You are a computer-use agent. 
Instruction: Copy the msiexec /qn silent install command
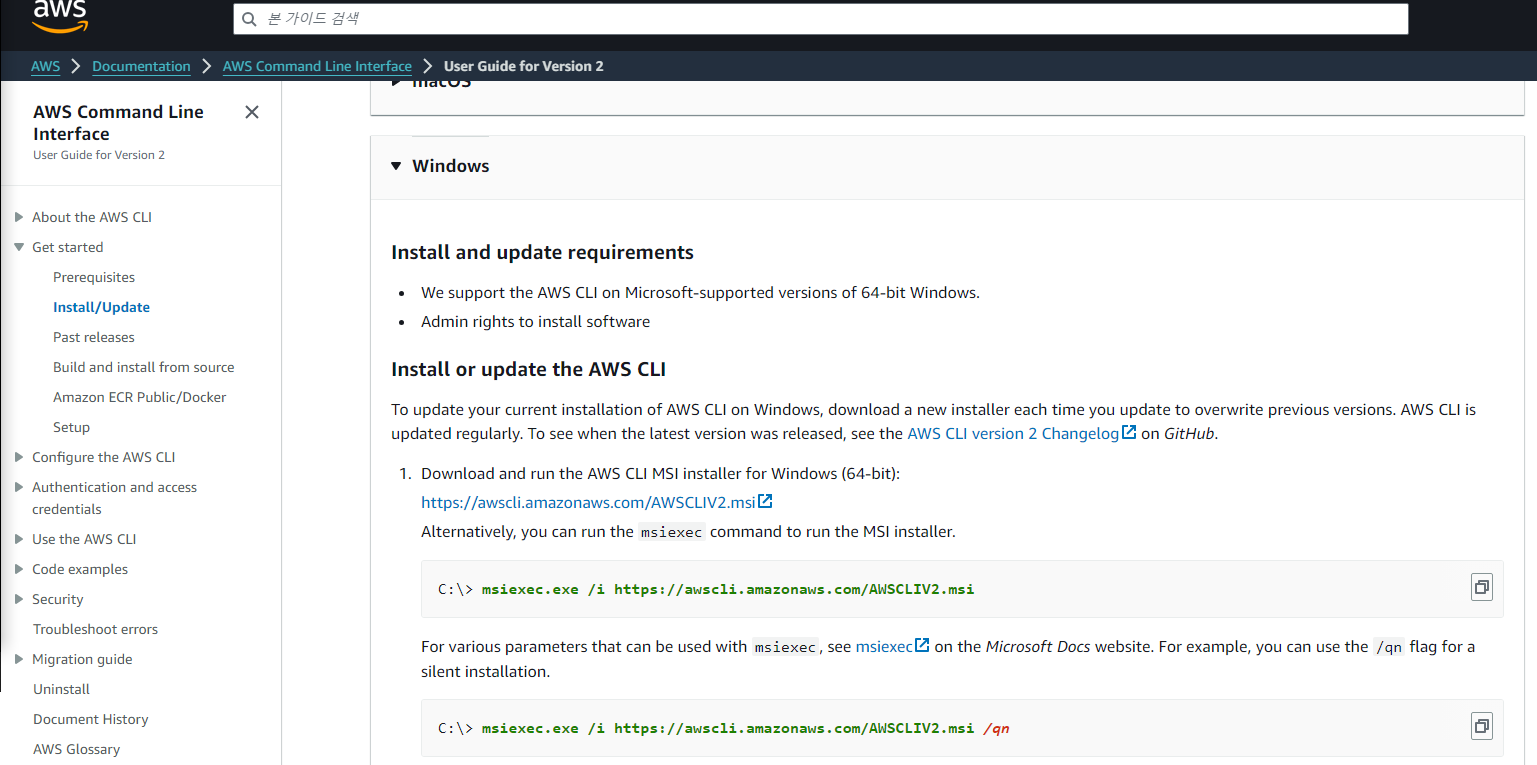click(x=1482, y=727)
